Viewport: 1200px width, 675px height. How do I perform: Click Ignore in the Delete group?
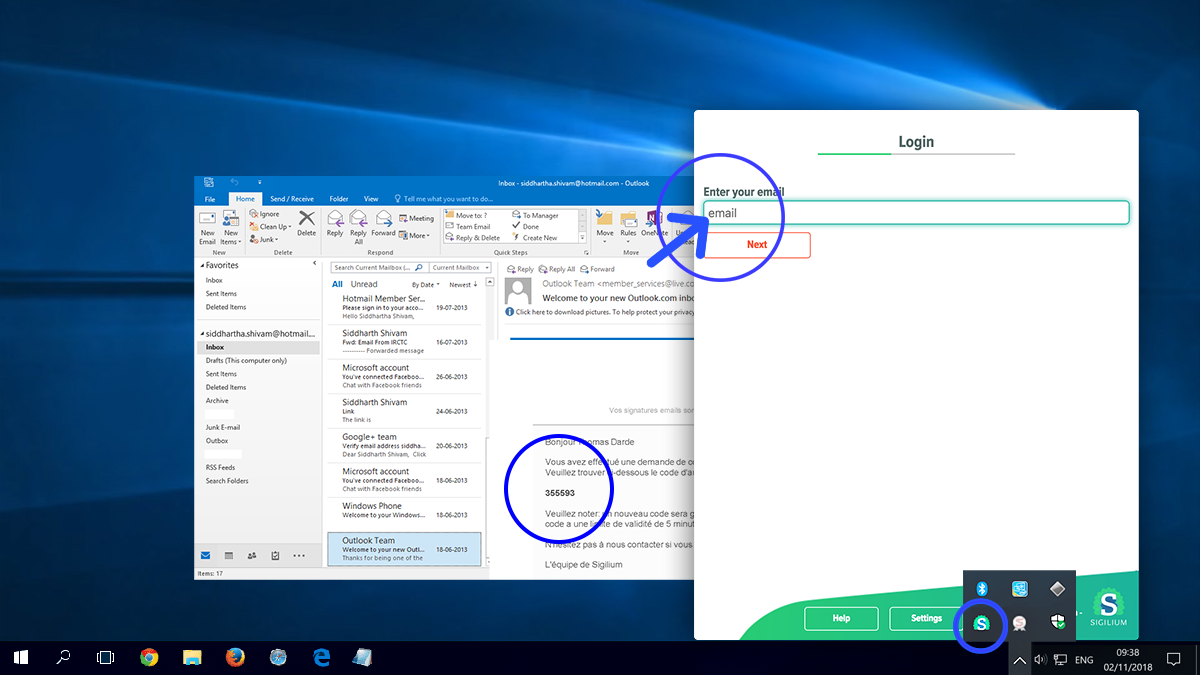click(x=263, y=214)
